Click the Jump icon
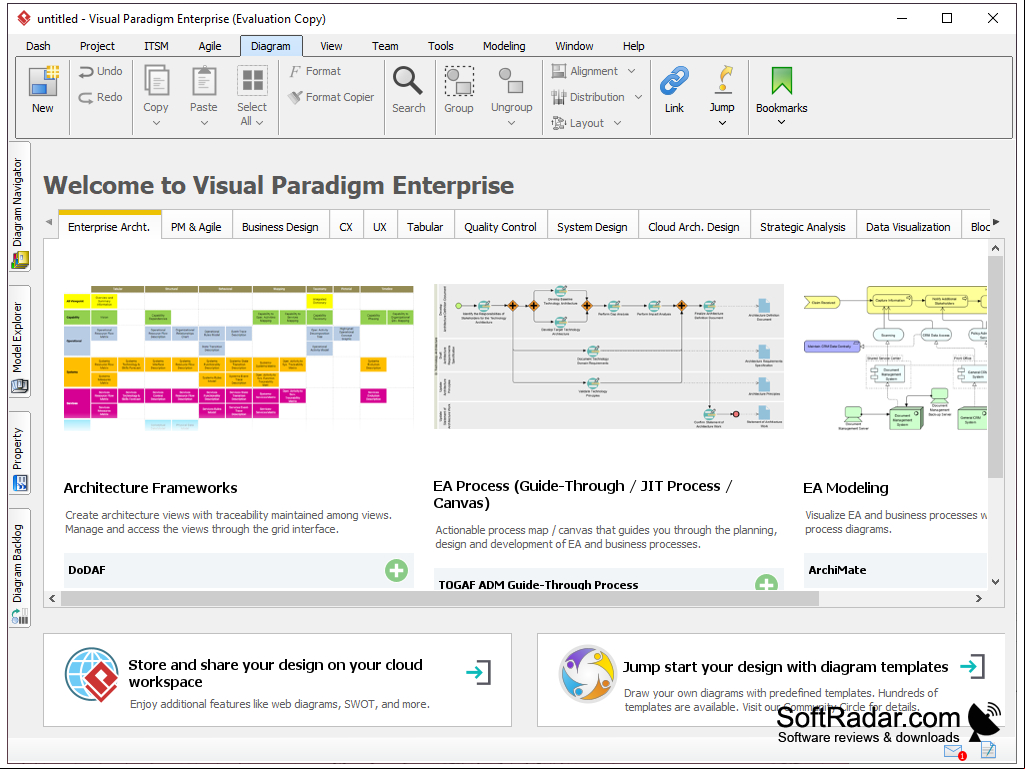The height and width of the screenshot is (769, 1025). click(722, 80)
